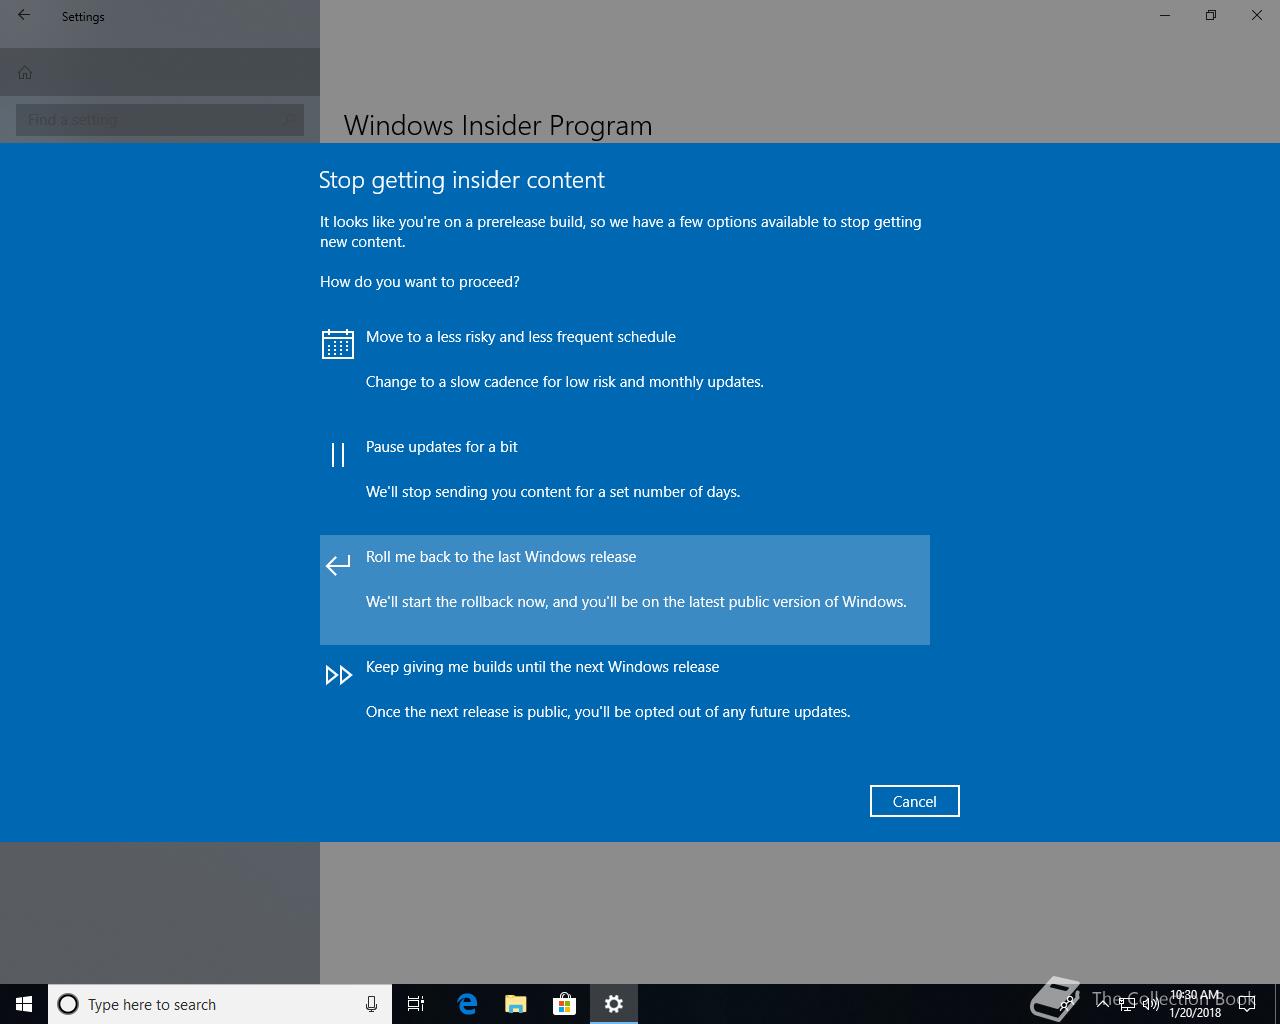The image size is (1280, 1024).
Task: Click the Once the next release is public text
Action: tap(608, 712)
